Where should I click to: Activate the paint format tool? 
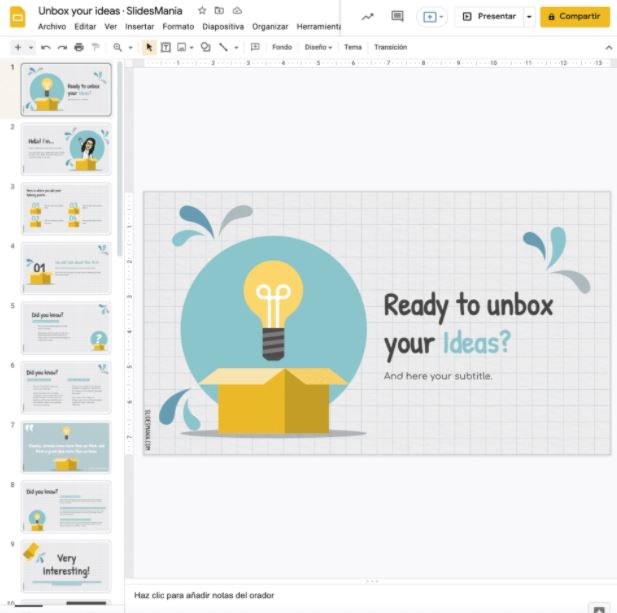pyautogui.click(x=95, y=47)
